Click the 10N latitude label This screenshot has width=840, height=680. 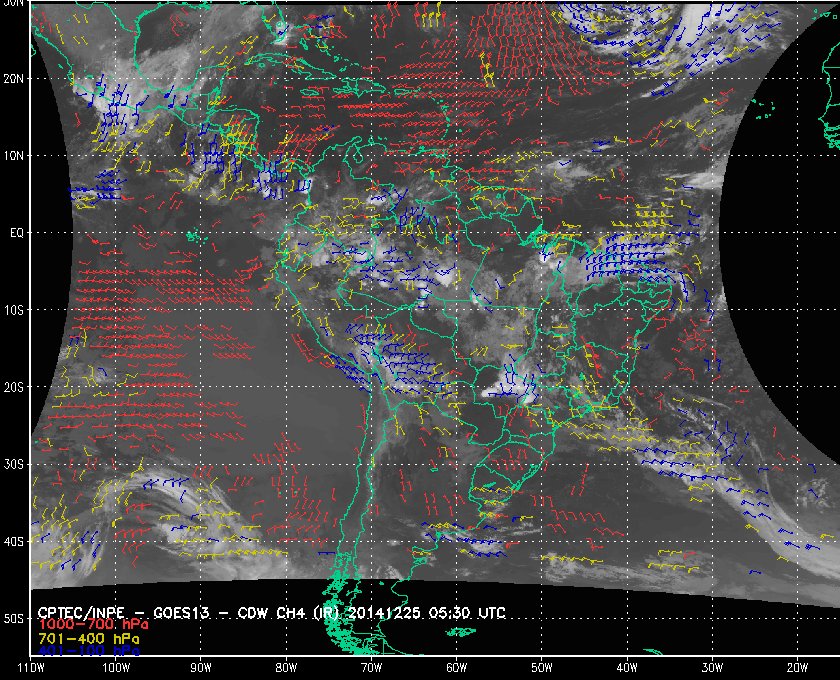[13, 155]
